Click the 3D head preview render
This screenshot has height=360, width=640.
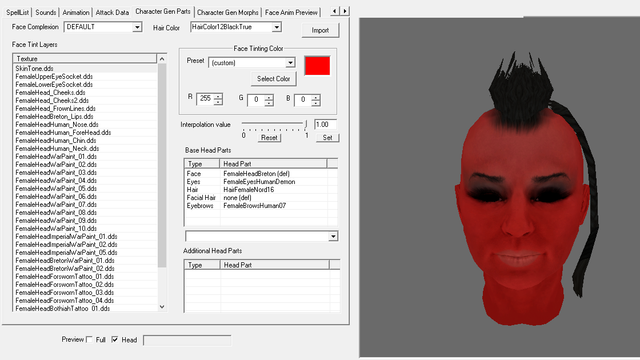(500, 188)
